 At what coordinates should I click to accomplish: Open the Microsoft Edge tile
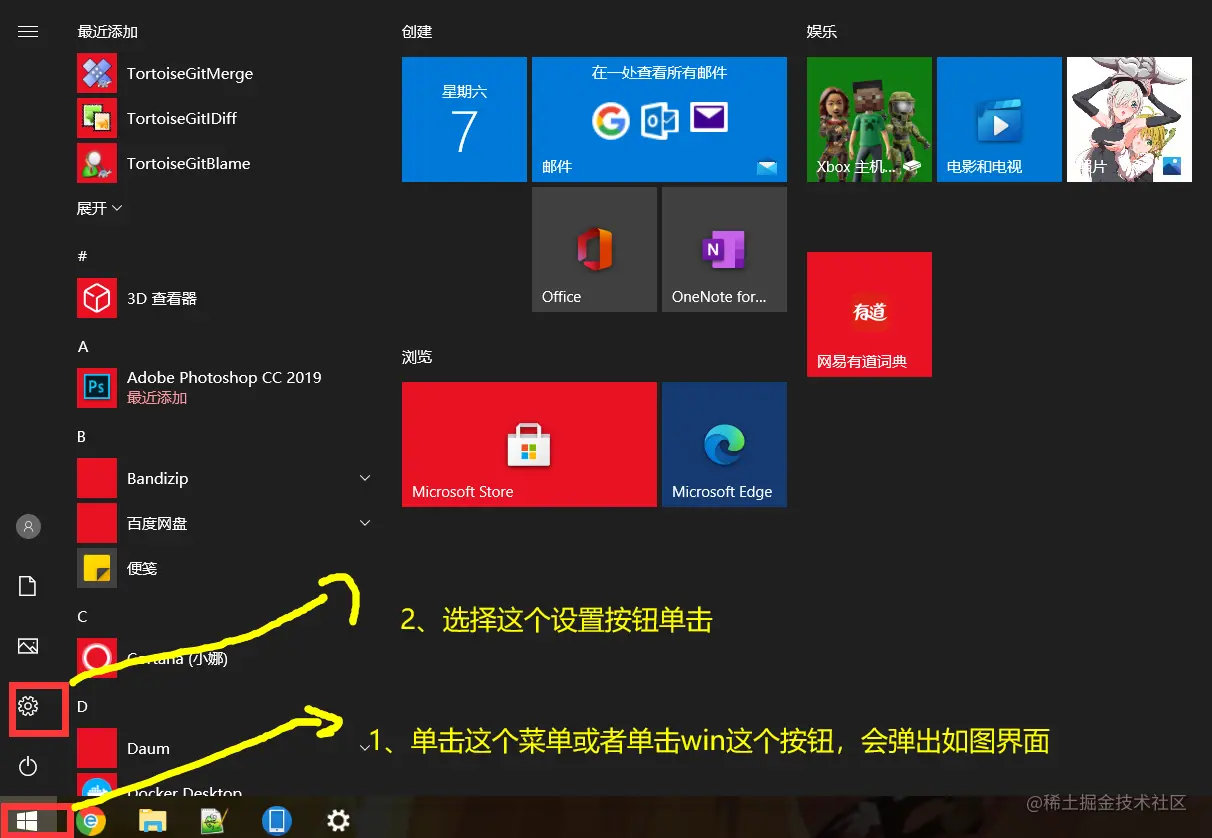click(x=724, y=444)
